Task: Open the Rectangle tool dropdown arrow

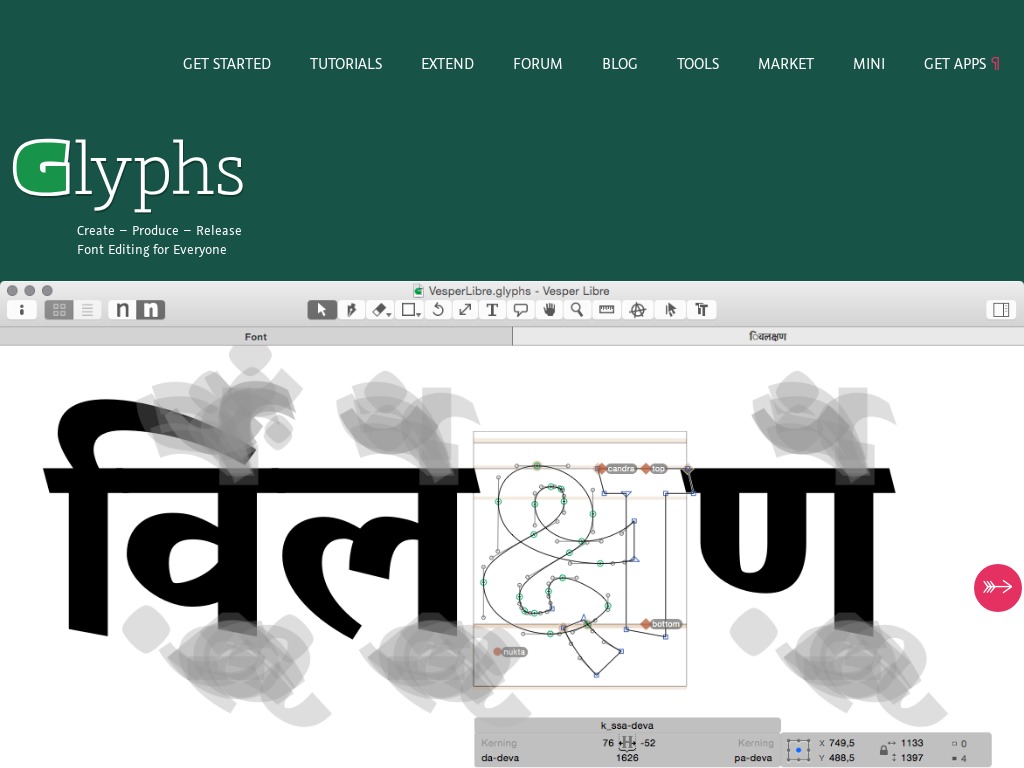Action: [x=418, y=315]
